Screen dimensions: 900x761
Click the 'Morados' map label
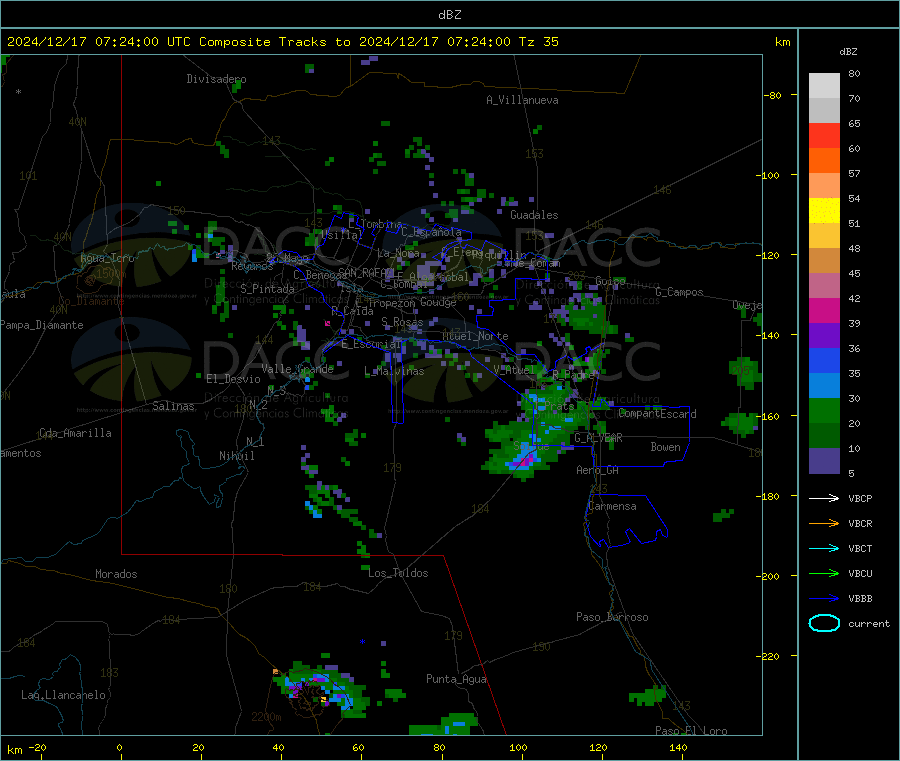pyautogui.click(x=116, y=574)
